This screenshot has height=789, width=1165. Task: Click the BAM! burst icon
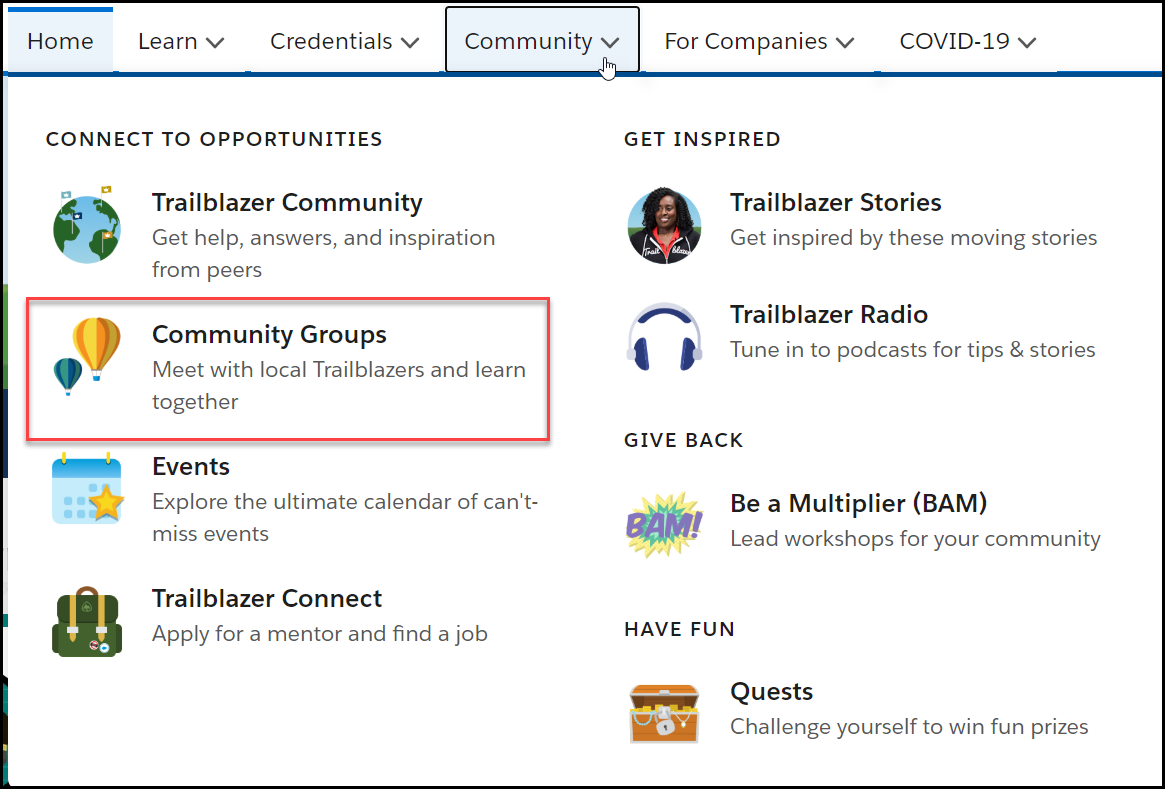[x=664, y=525]
